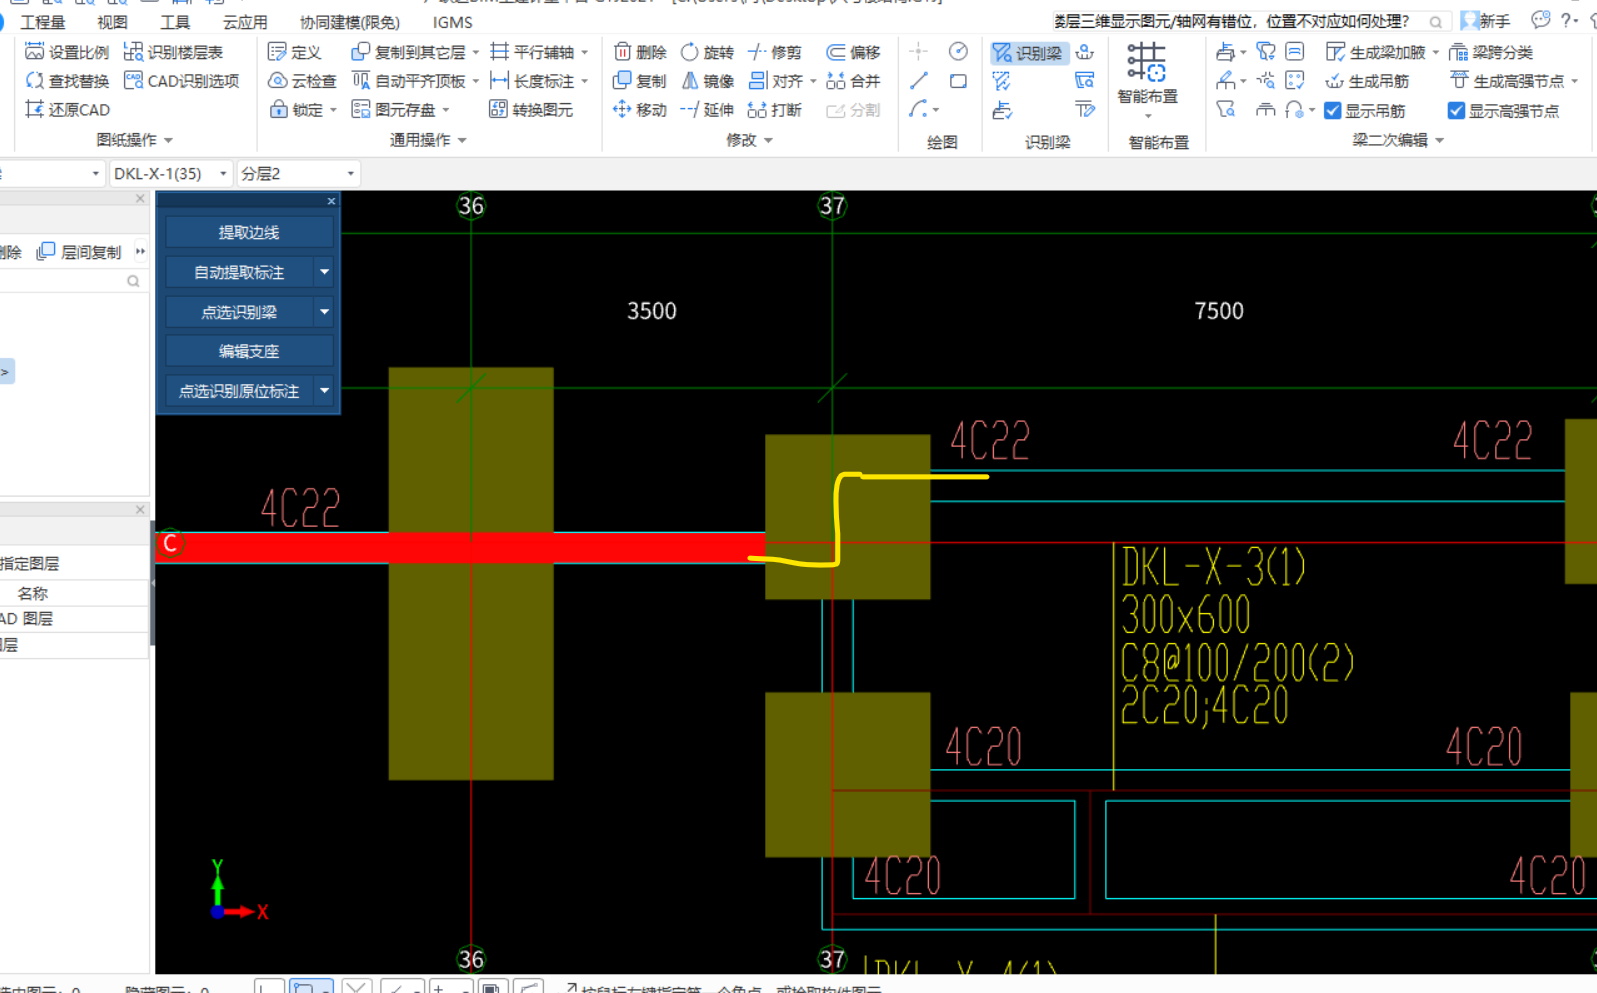The height and width of the screenshot is (993, 1597).
Task: Click the 锁定 lock tool
Action: 296,110
